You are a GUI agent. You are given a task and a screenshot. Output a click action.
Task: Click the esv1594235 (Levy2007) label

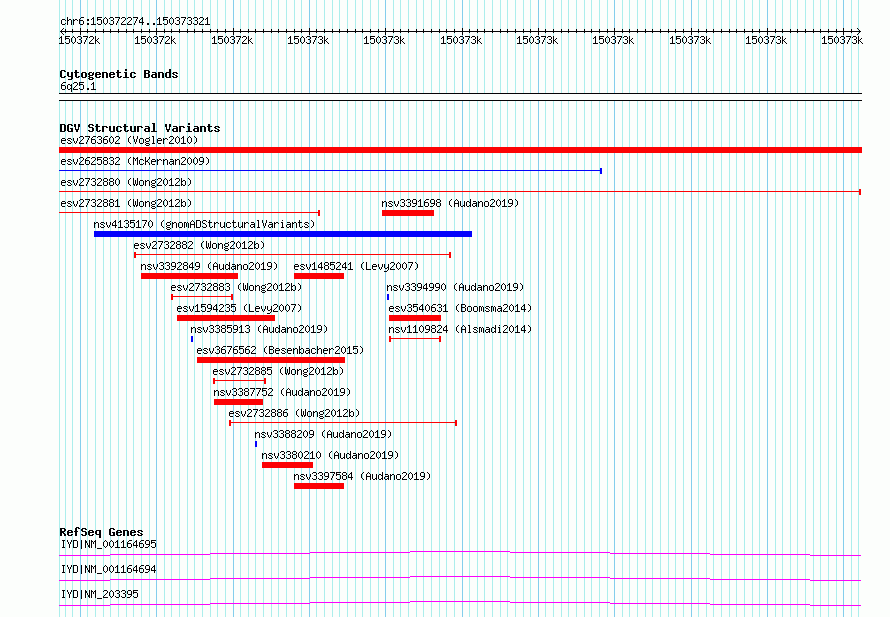(239, 308)
